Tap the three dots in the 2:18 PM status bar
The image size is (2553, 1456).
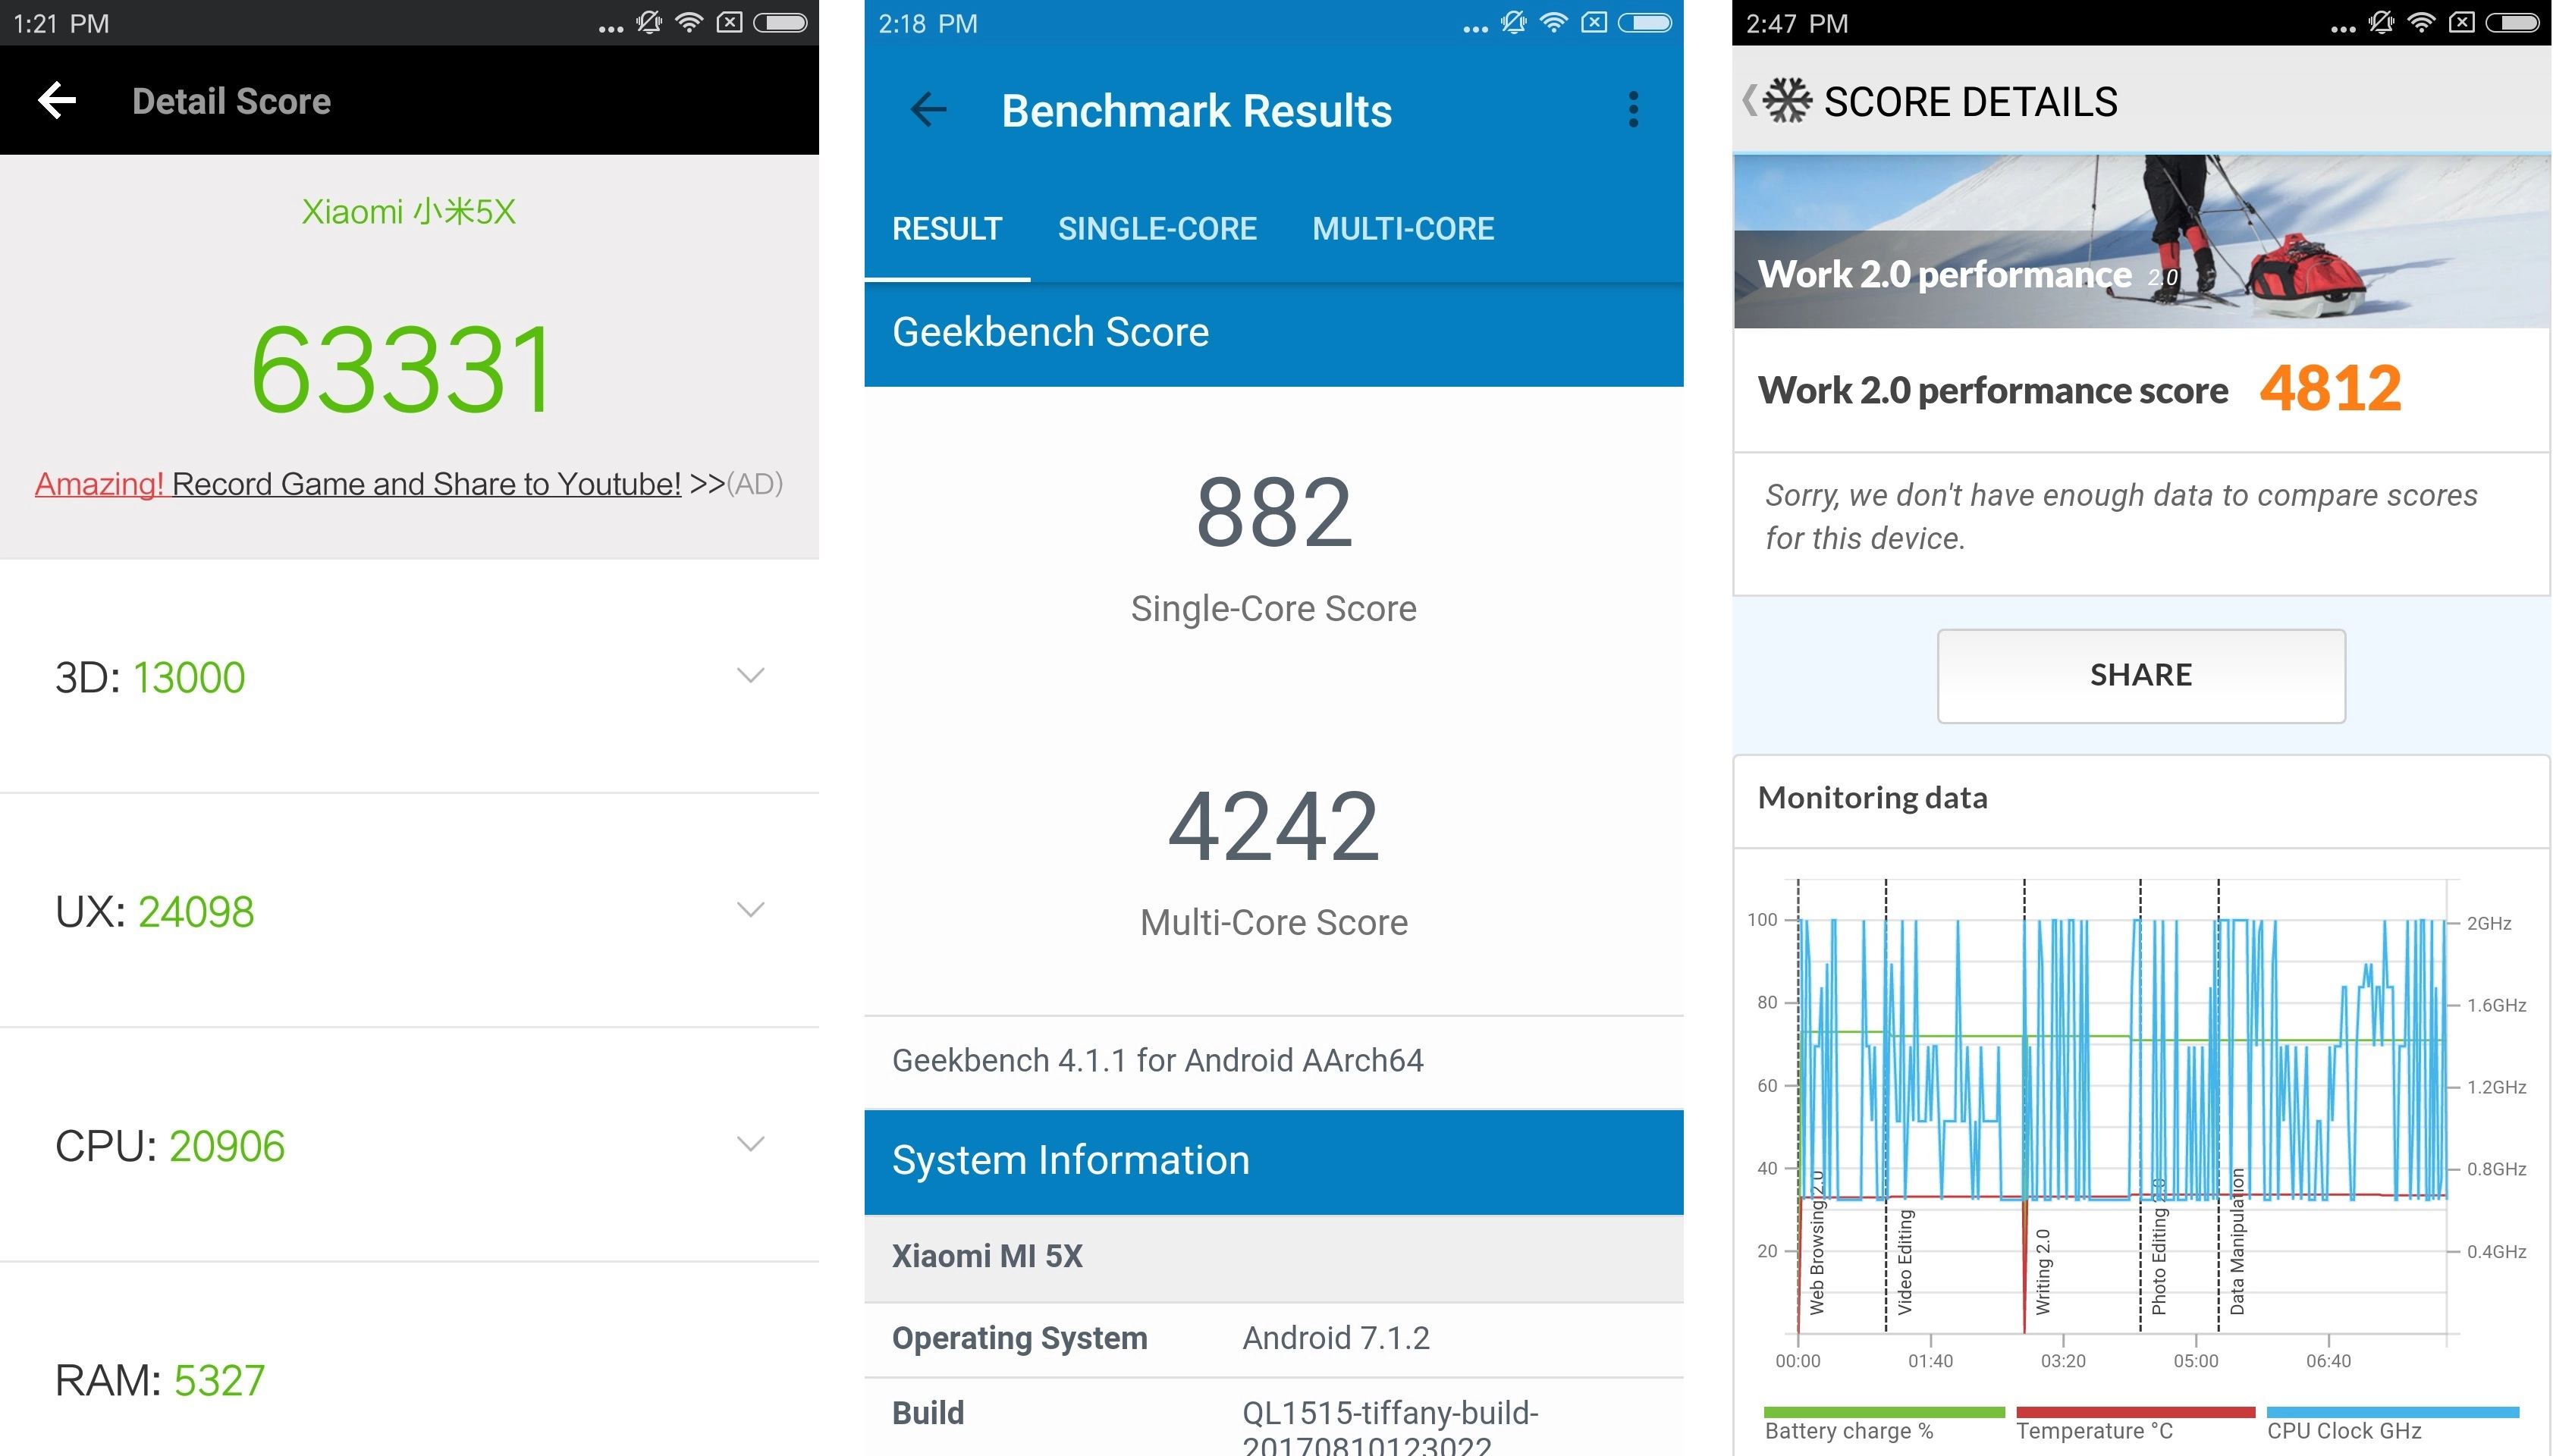coord(1475,29)
